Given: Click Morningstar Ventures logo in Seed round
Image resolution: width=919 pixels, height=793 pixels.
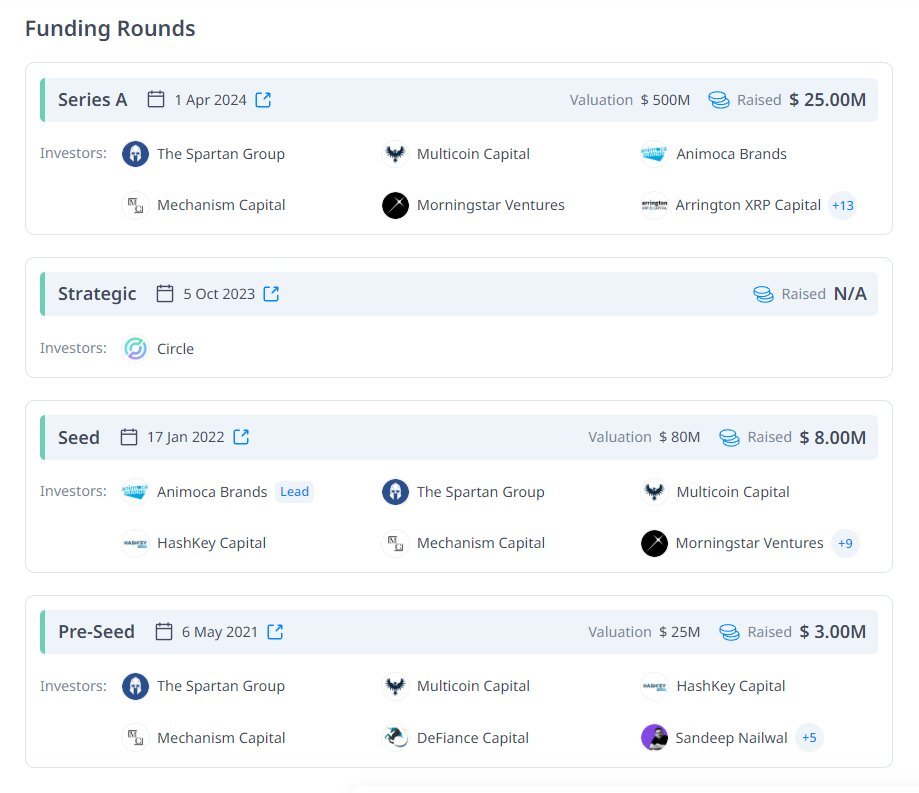Looking at the screenshot, I should pos(654,543).
